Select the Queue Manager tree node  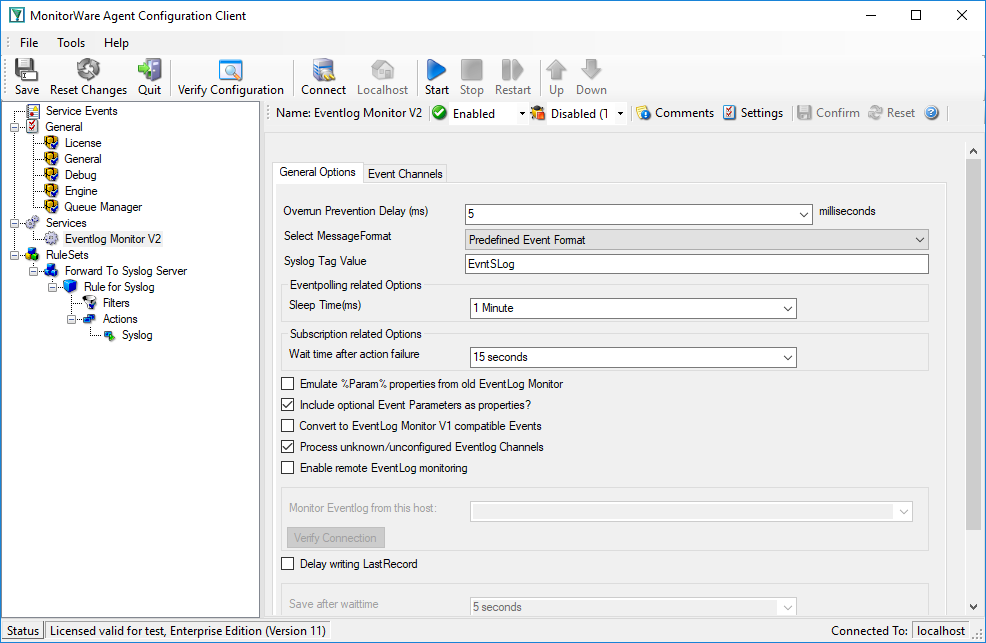[103, 207]
